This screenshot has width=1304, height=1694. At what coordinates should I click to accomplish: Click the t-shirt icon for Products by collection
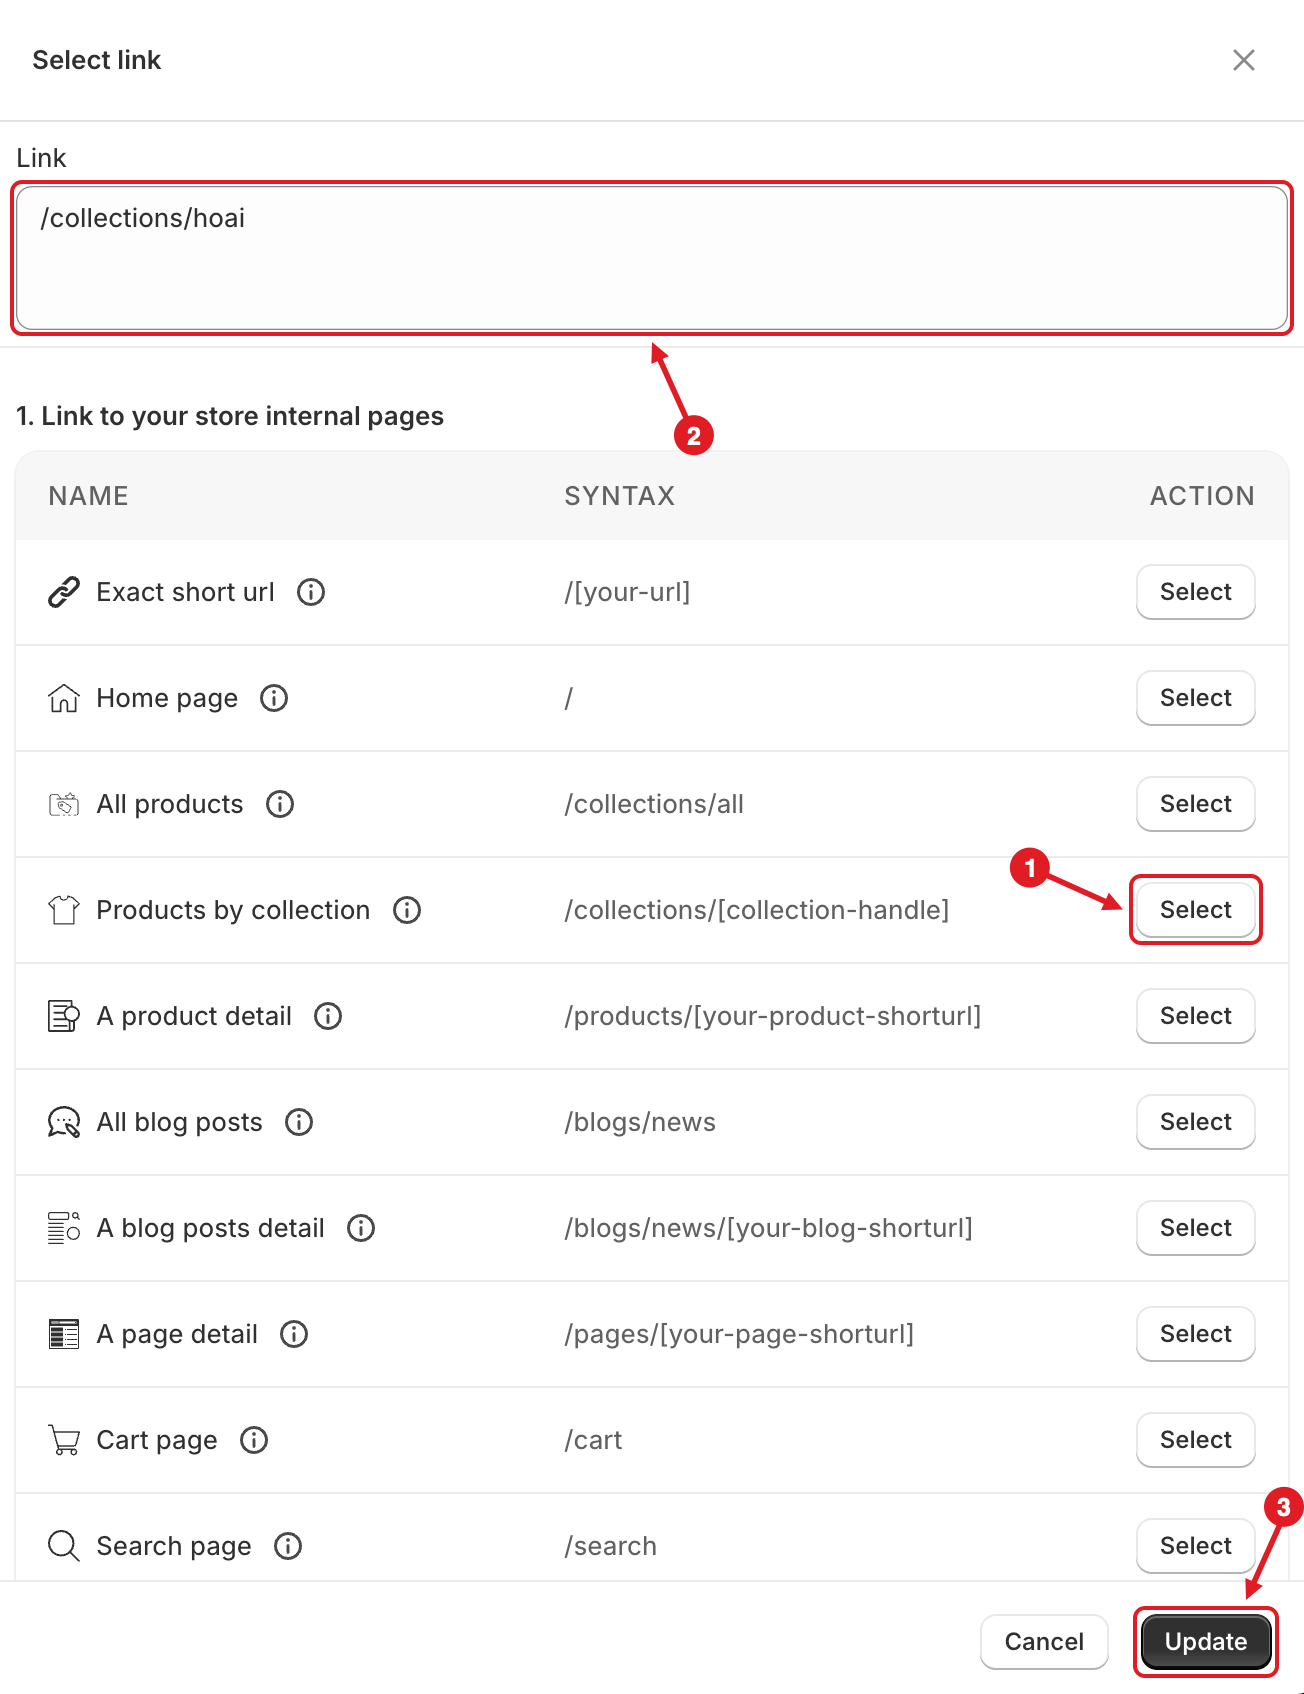click(x=64, y=910)
